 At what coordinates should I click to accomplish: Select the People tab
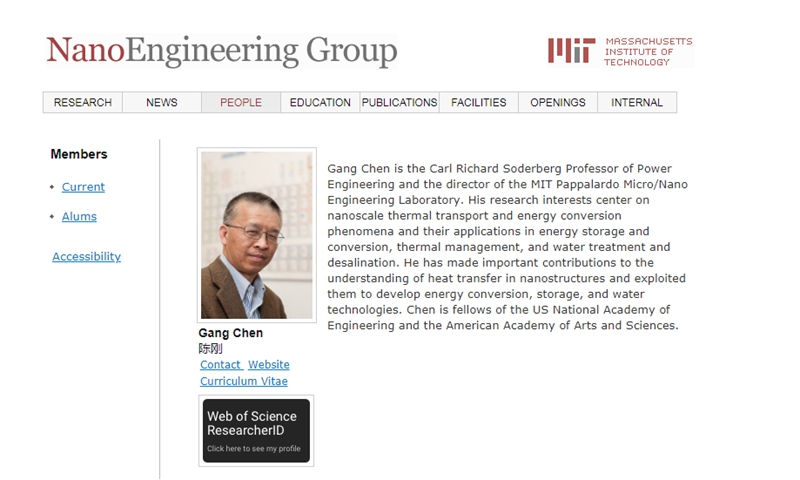[x=240, y=102]
